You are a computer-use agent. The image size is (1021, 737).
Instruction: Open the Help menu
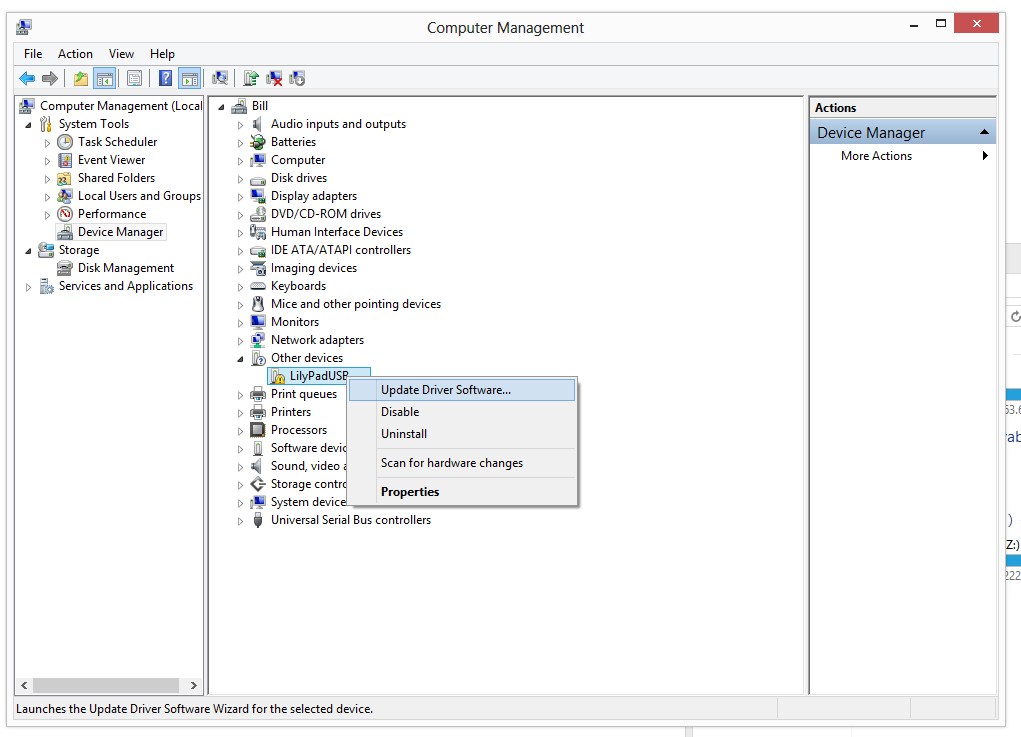point(162,54)
